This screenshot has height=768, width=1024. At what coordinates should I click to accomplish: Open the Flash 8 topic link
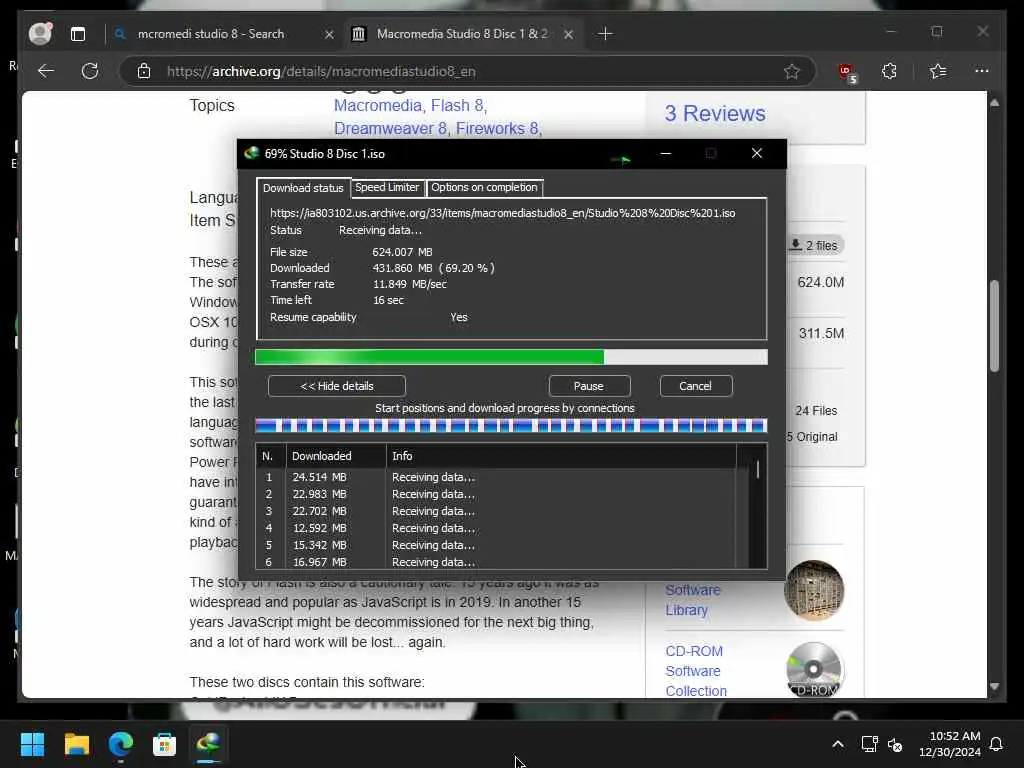457,106
